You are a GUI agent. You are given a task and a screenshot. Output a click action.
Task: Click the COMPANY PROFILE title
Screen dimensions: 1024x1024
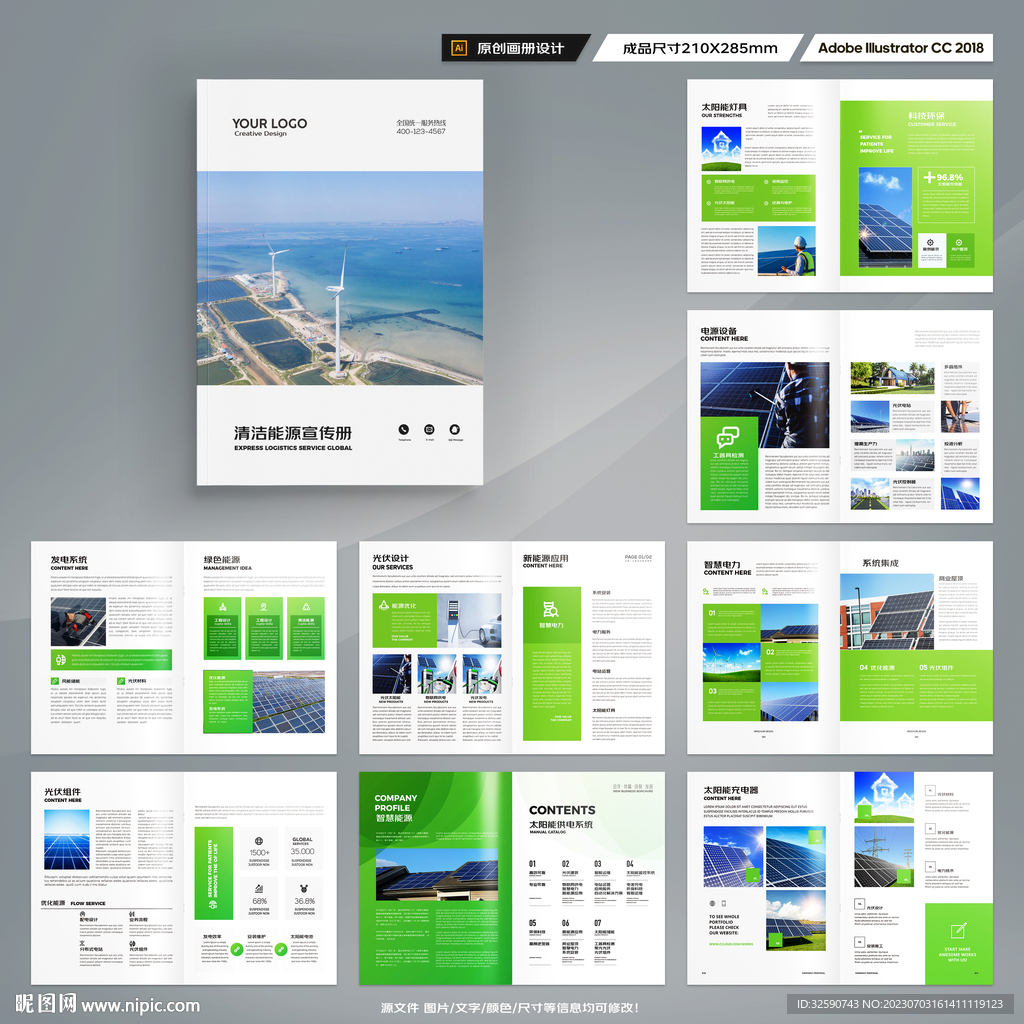coord(396,803)
